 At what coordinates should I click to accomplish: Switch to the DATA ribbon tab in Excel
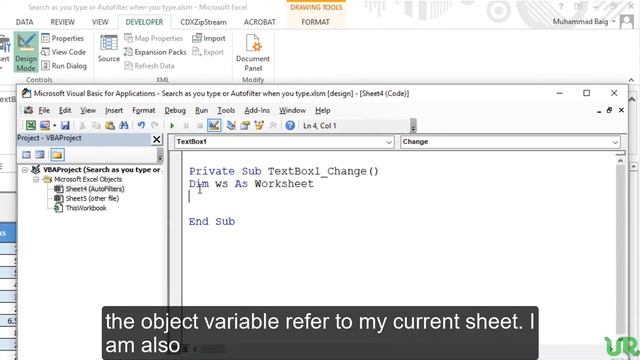coord(24,22)
